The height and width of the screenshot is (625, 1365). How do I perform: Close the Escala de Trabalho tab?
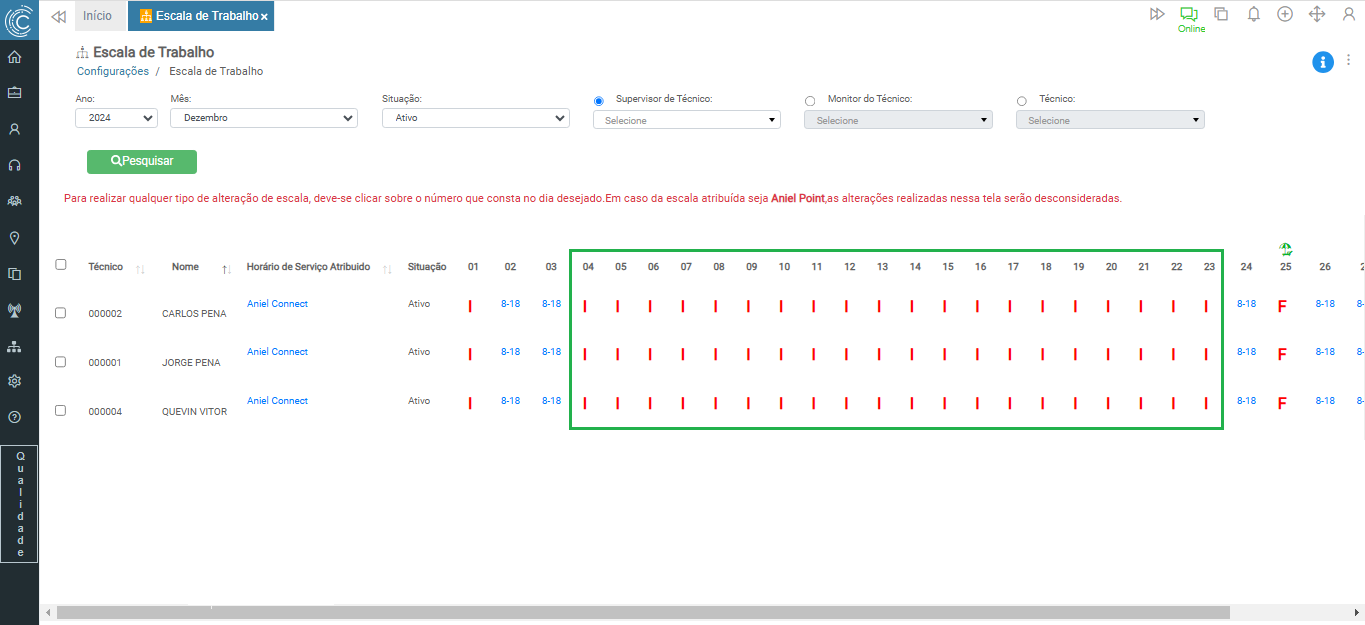point(264,17)
